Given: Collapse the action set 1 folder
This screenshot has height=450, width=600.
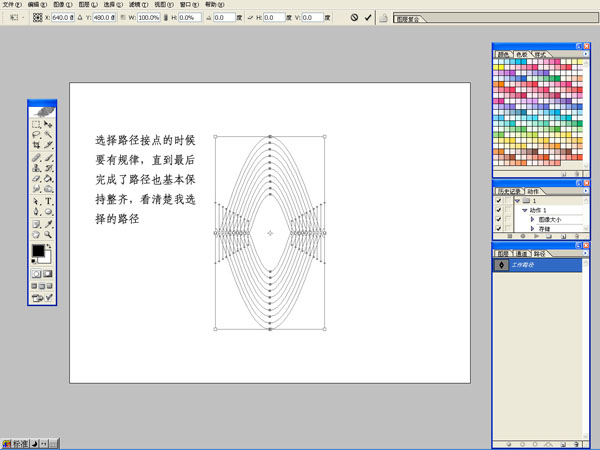Looking at the screenshot, I should (x=518, y=201).
